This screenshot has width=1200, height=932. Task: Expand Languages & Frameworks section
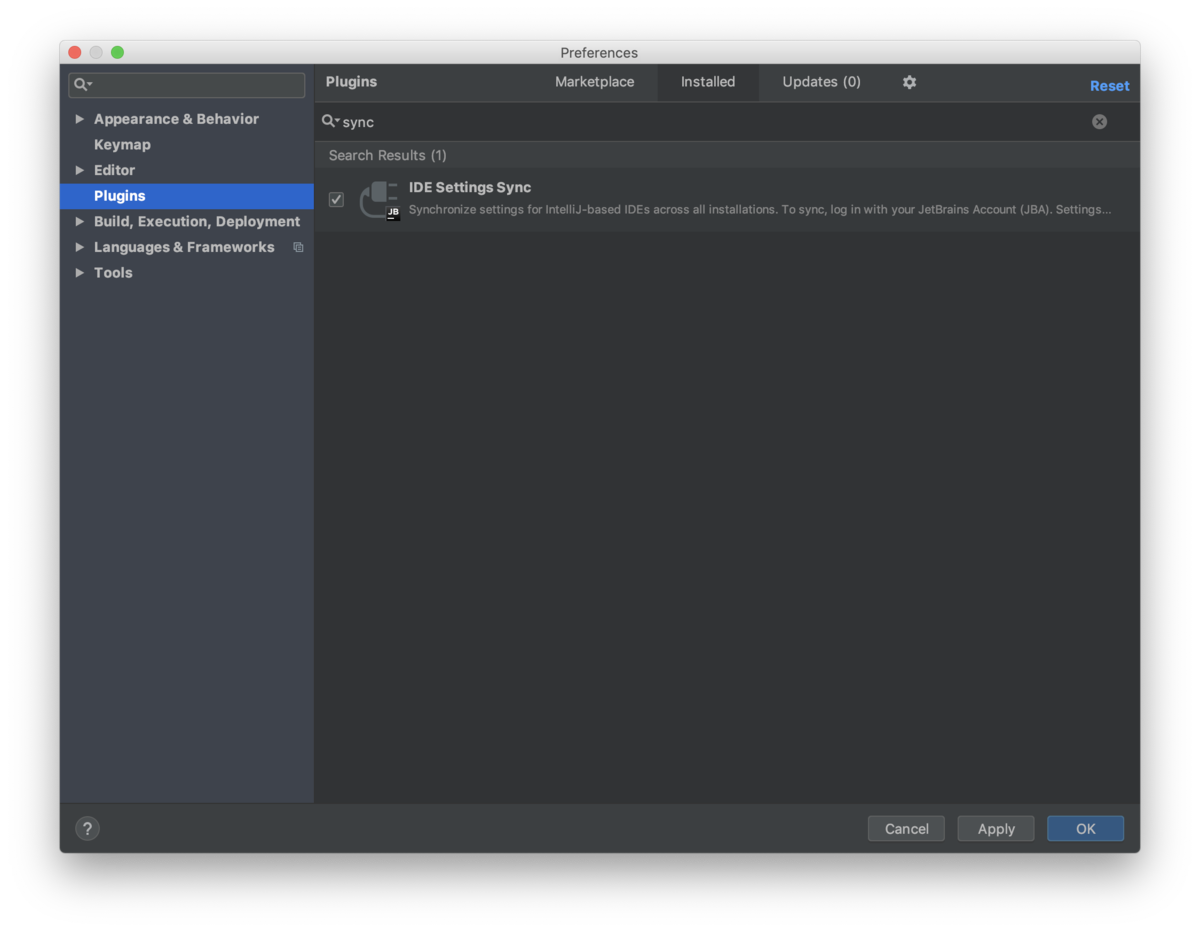tap(80, 247)
